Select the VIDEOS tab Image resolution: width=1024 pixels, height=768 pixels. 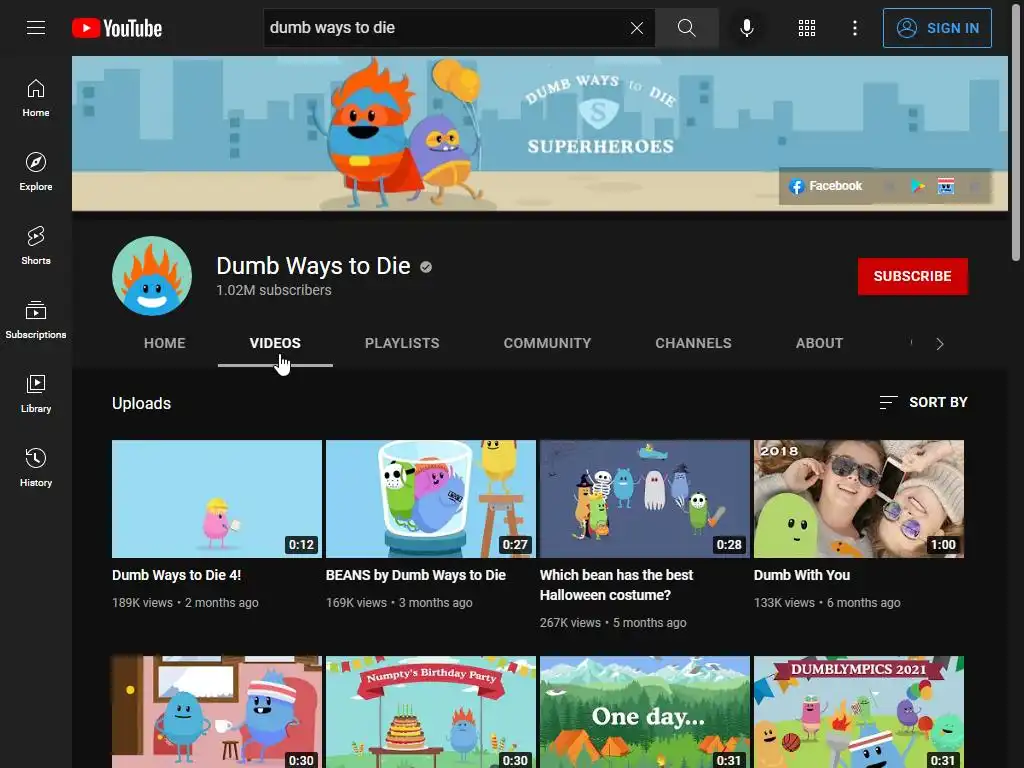click(x=275, y=344)
